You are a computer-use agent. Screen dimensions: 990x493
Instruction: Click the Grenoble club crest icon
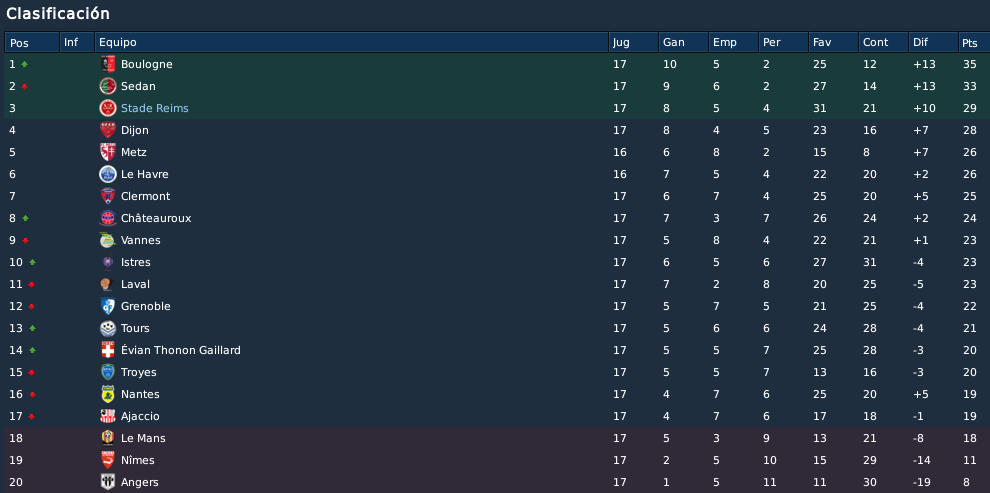tap(108, 306)
